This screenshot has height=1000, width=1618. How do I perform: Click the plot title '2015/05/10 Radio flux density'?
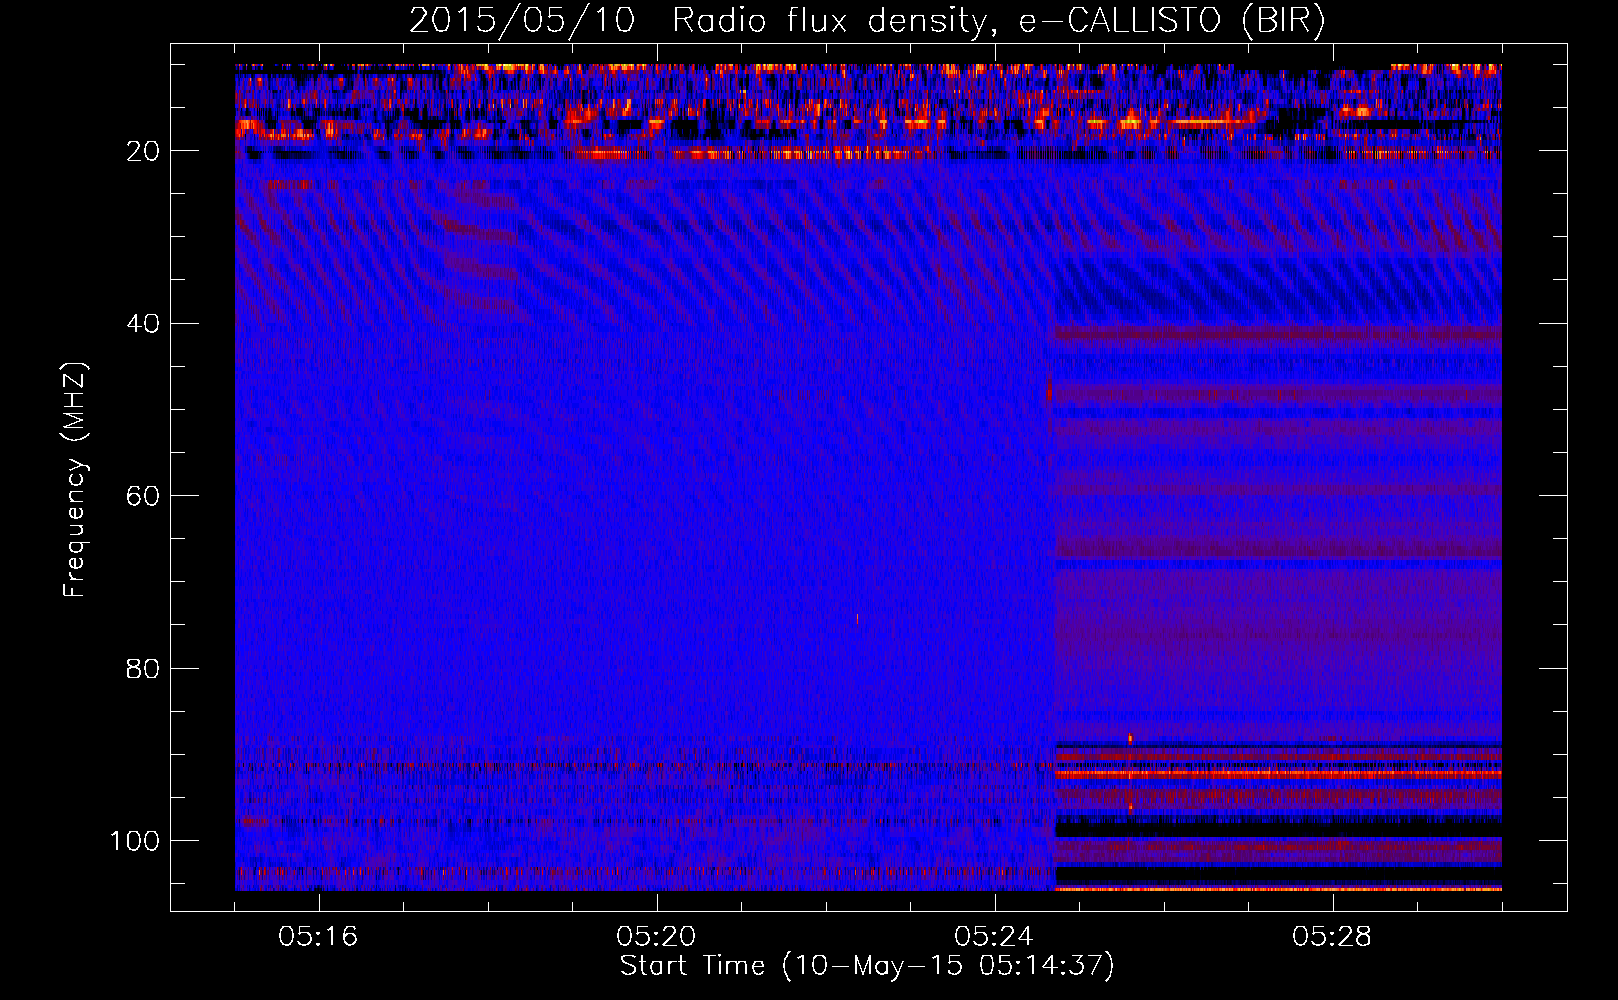click(867, 21)
